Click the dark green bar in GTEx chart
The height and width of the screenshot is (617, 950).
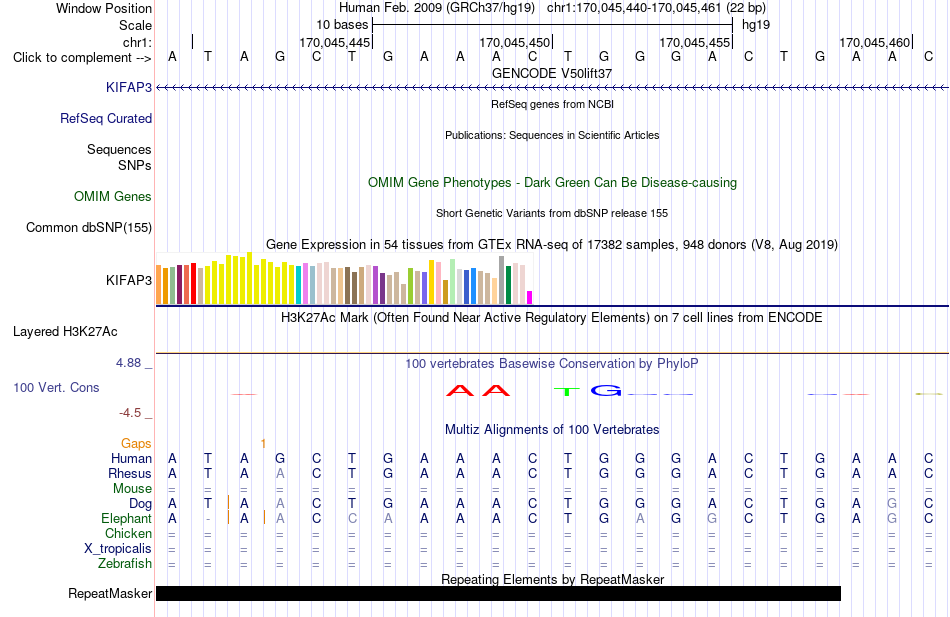pyautogui.click(x=508, y=285)
